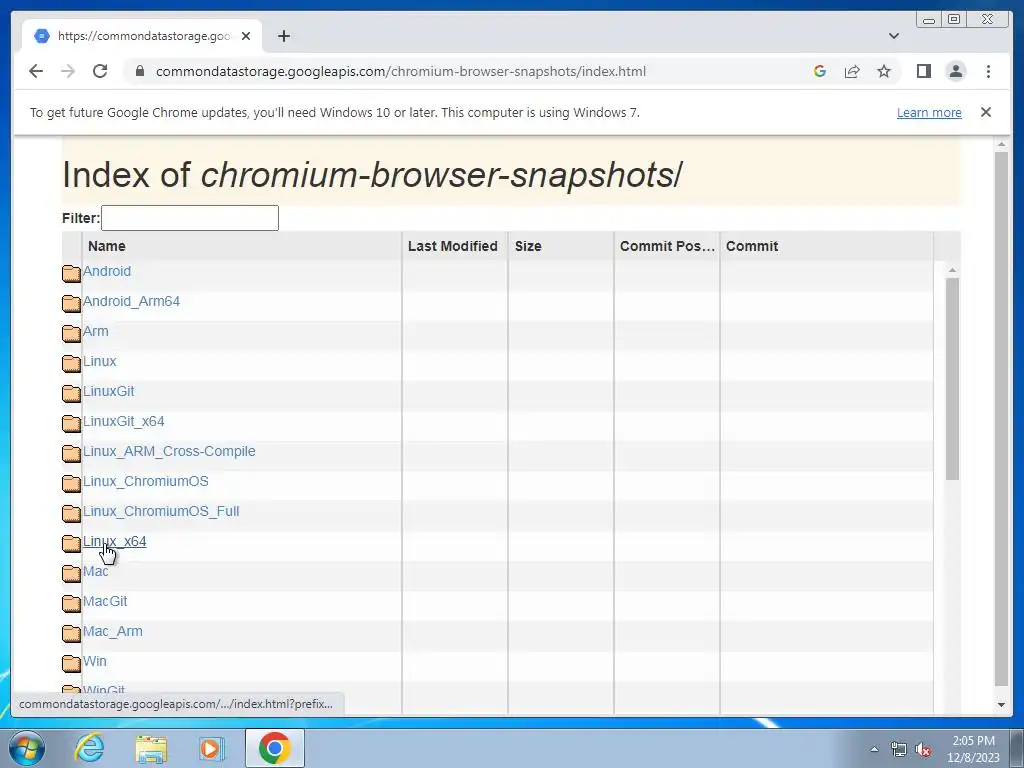
Task: Launch Internet Explorer from the taskbar
Action: pyautogui.click(x=89, y=748)
